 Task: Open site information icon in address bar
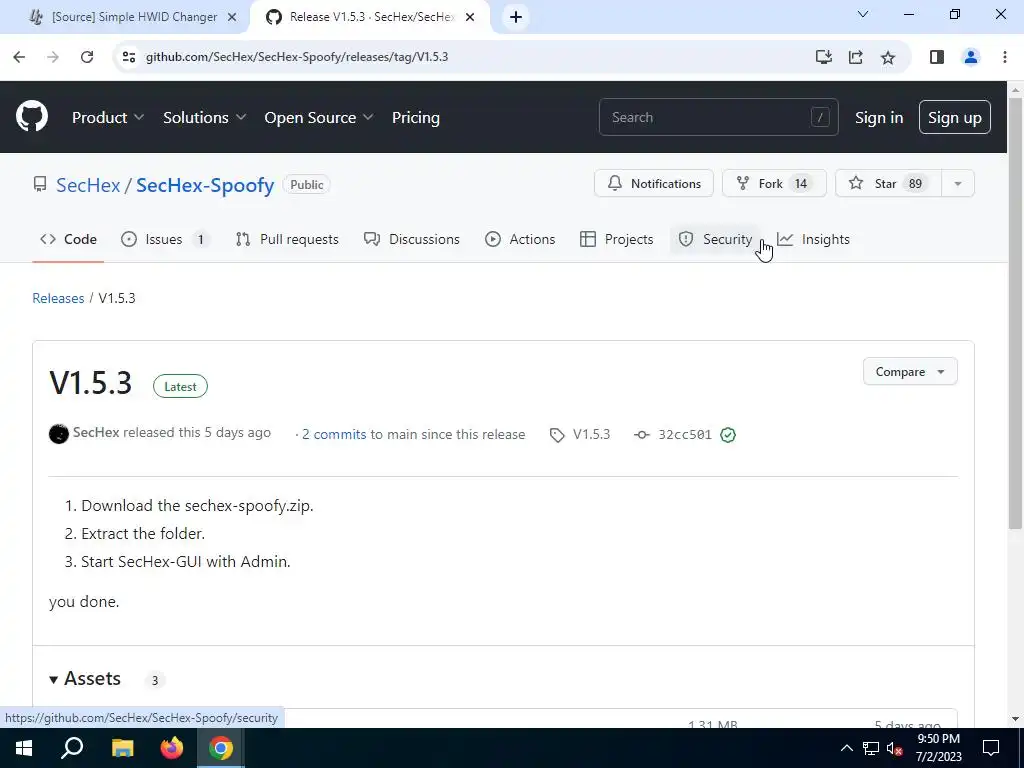click(129, 57)
